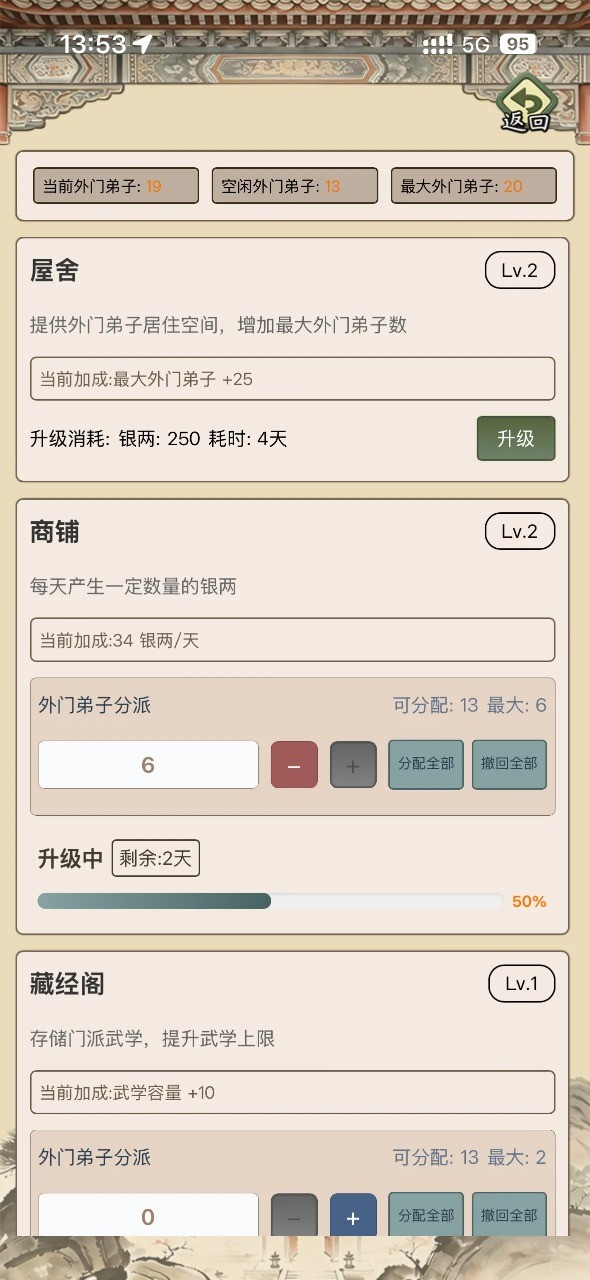Tap the blue plus button under 藏经阁
Image resolution: width=590 pixels, height=1280 pixels.
353,1216
